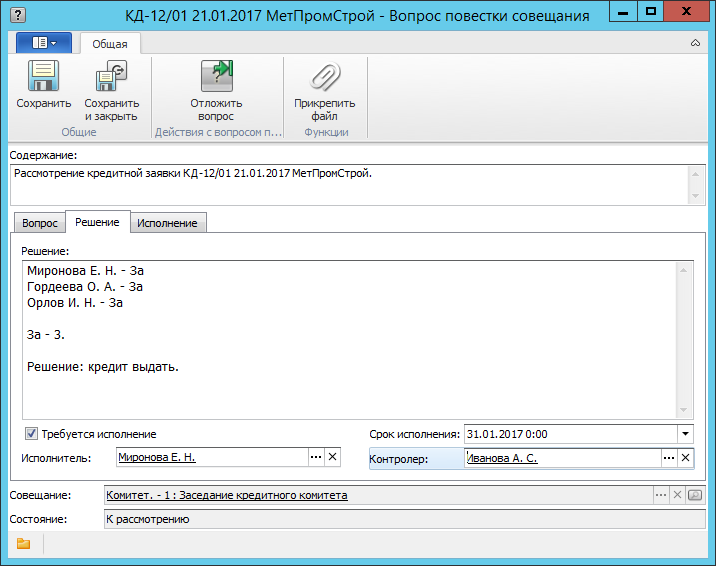The height and width of the screenshot is (566, 716).
Task: Open the application menu dropdown button
Action: pyautogui.click(x=44, y=43)
